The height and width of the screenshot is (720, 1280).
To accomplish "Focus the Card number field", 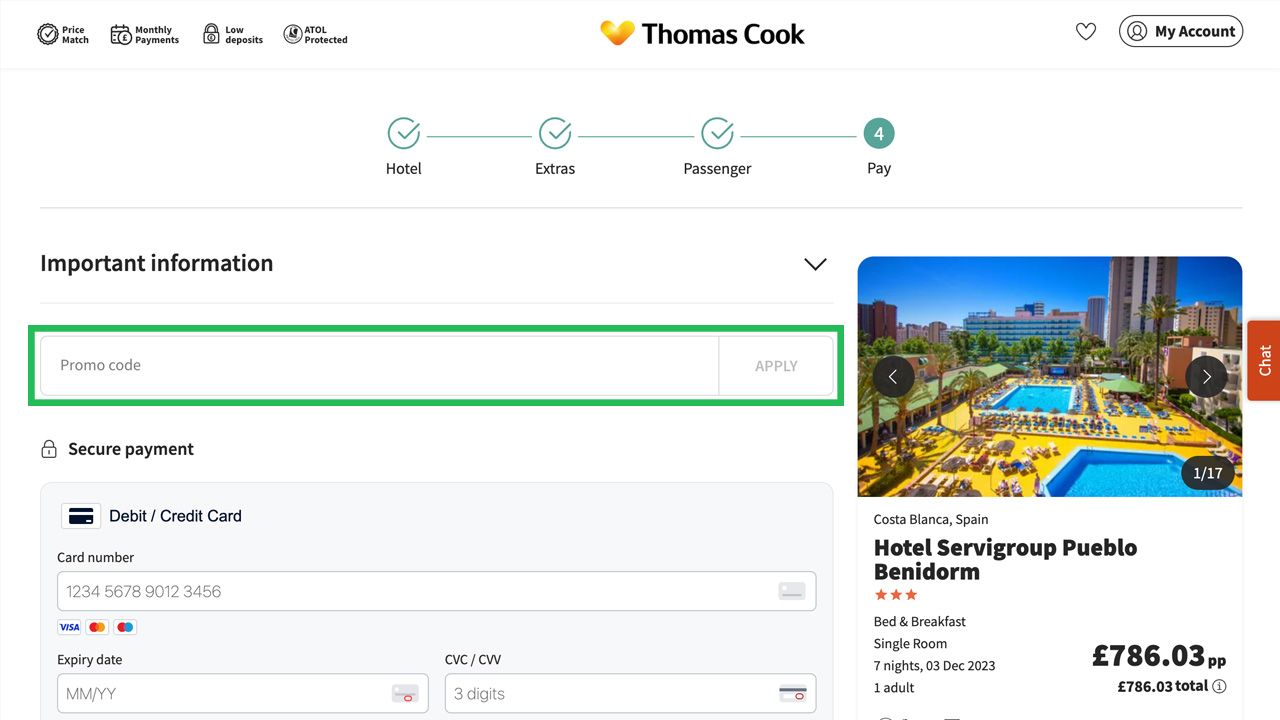I will (x=436, y=591).
